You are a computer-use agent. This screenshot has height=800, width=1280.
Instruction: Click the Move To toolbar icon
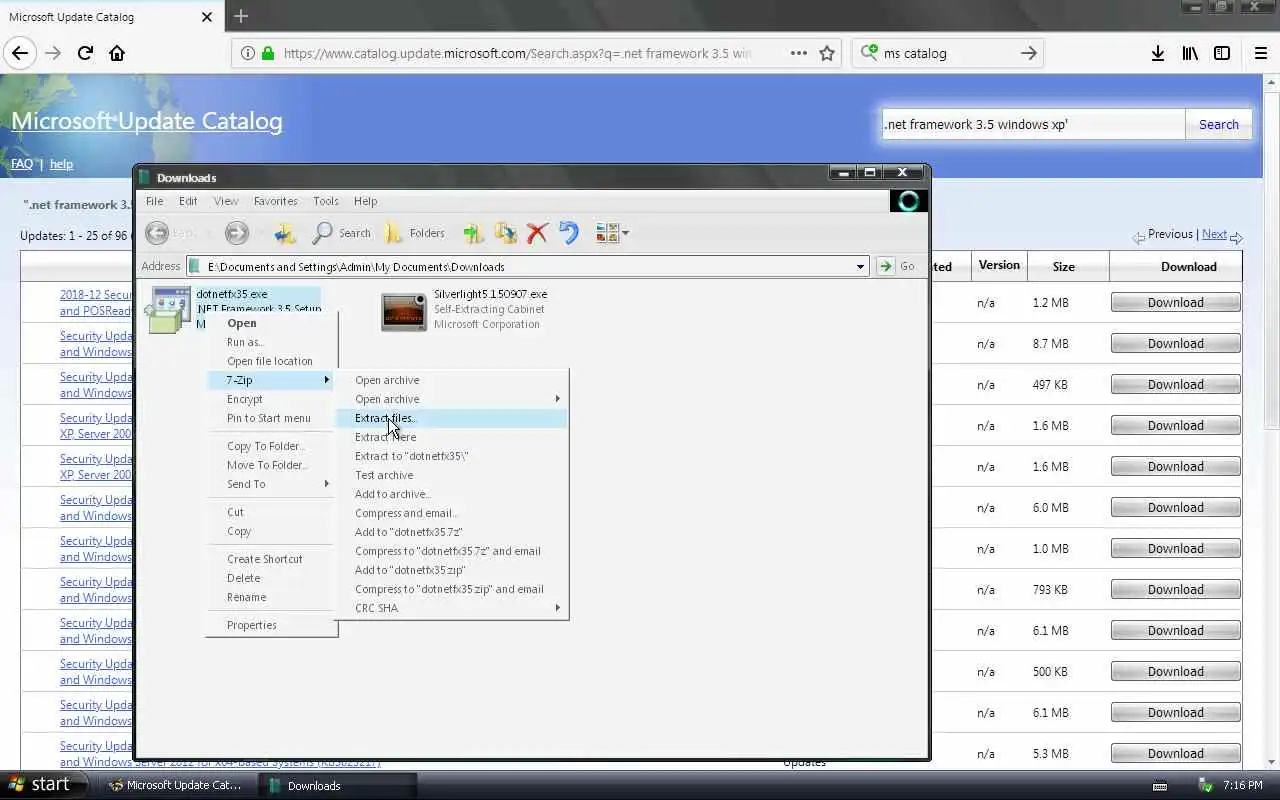(x=473, y=233)
